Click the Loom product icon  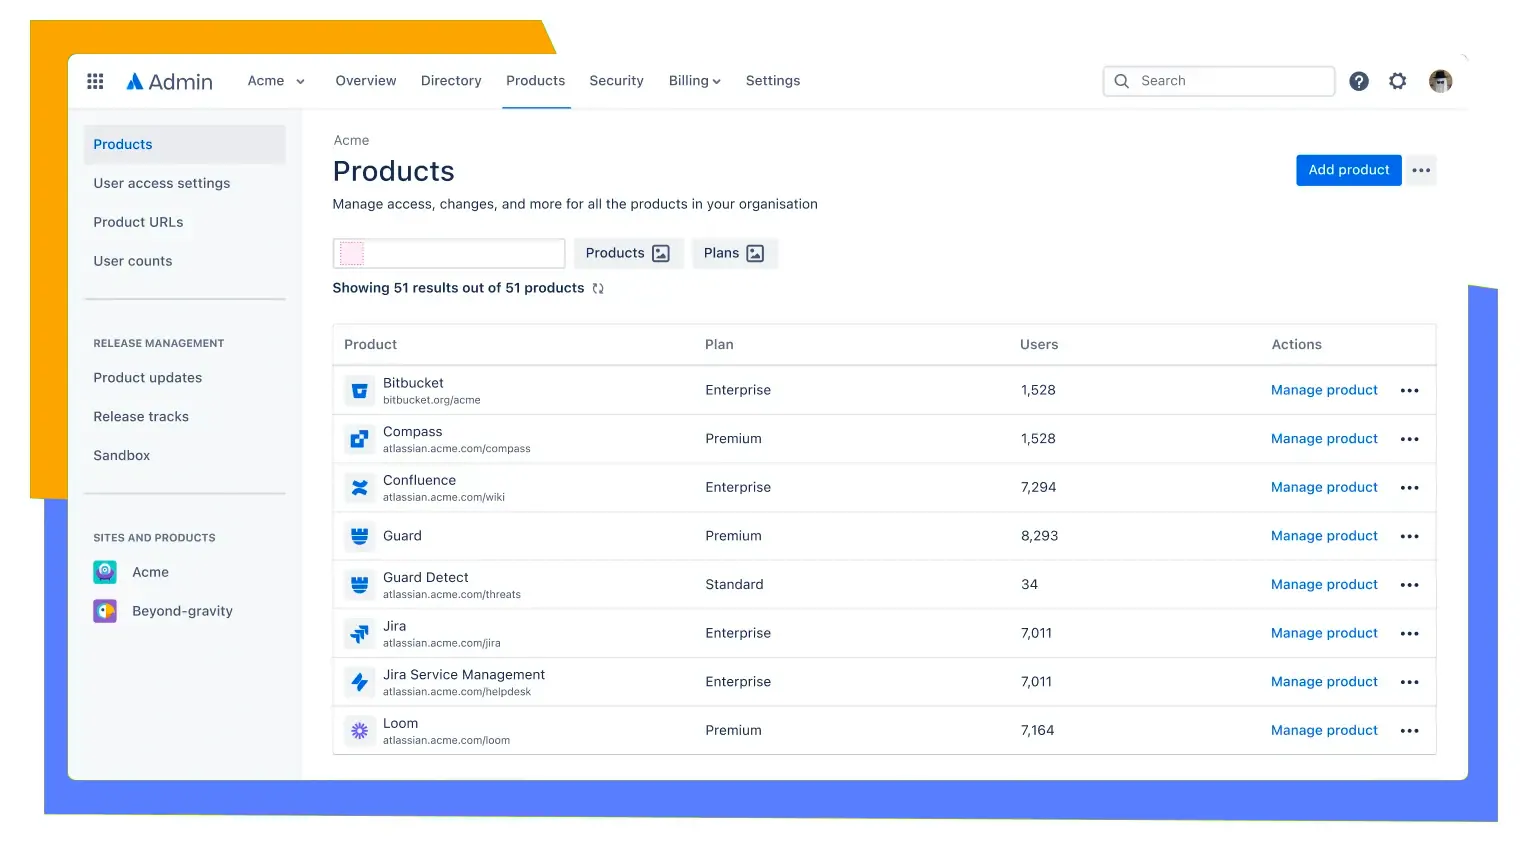click(359, 731)
